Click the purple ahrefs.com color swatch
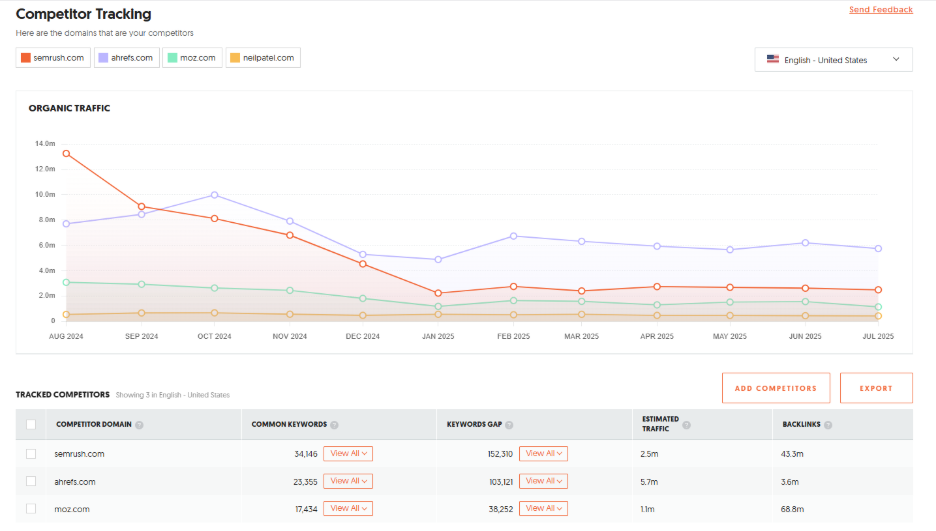Viewport: 936px width, 531px height. click(x=103, y=58)
